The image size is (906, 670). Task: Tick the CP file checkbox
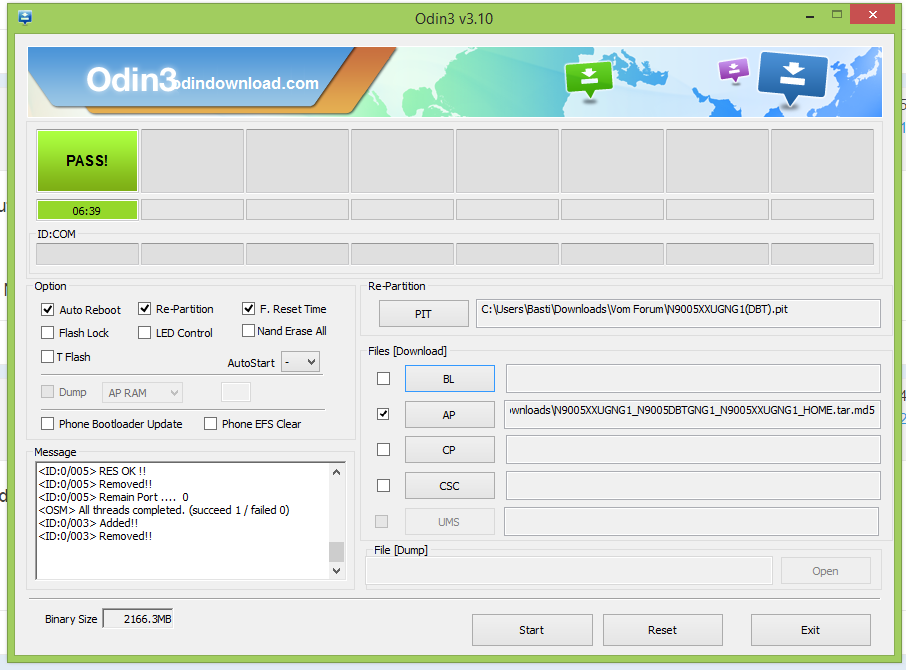coord(383,449)
